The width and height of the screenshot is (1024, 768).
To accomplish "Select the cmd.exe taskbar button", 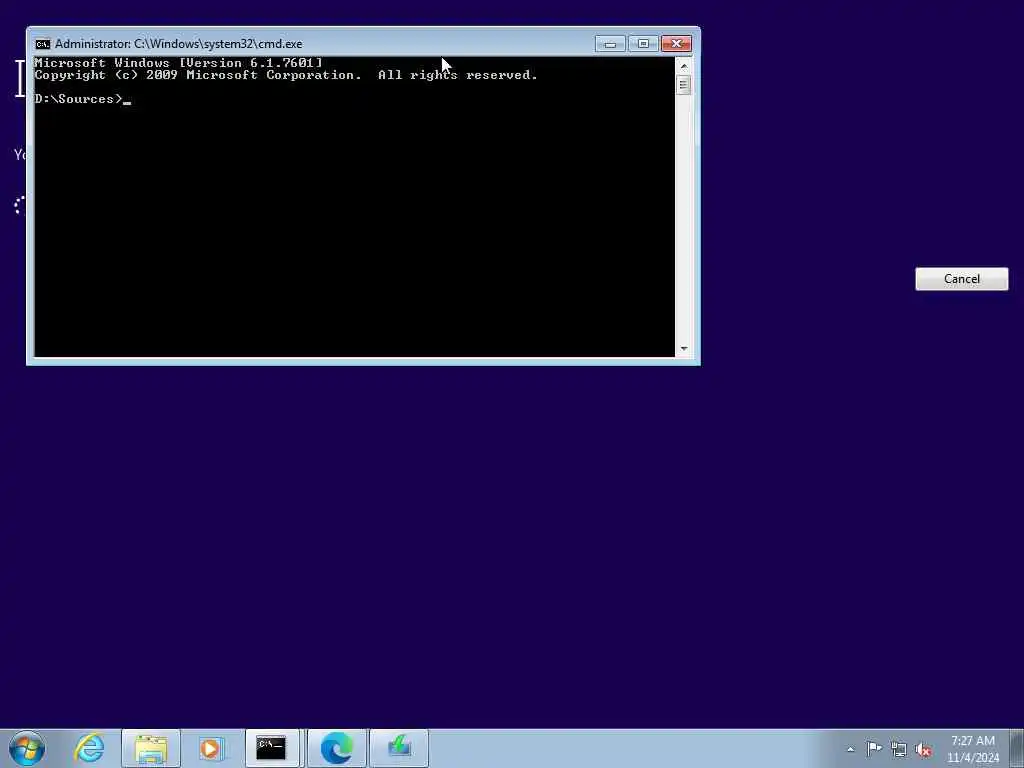I will (271, 748).
